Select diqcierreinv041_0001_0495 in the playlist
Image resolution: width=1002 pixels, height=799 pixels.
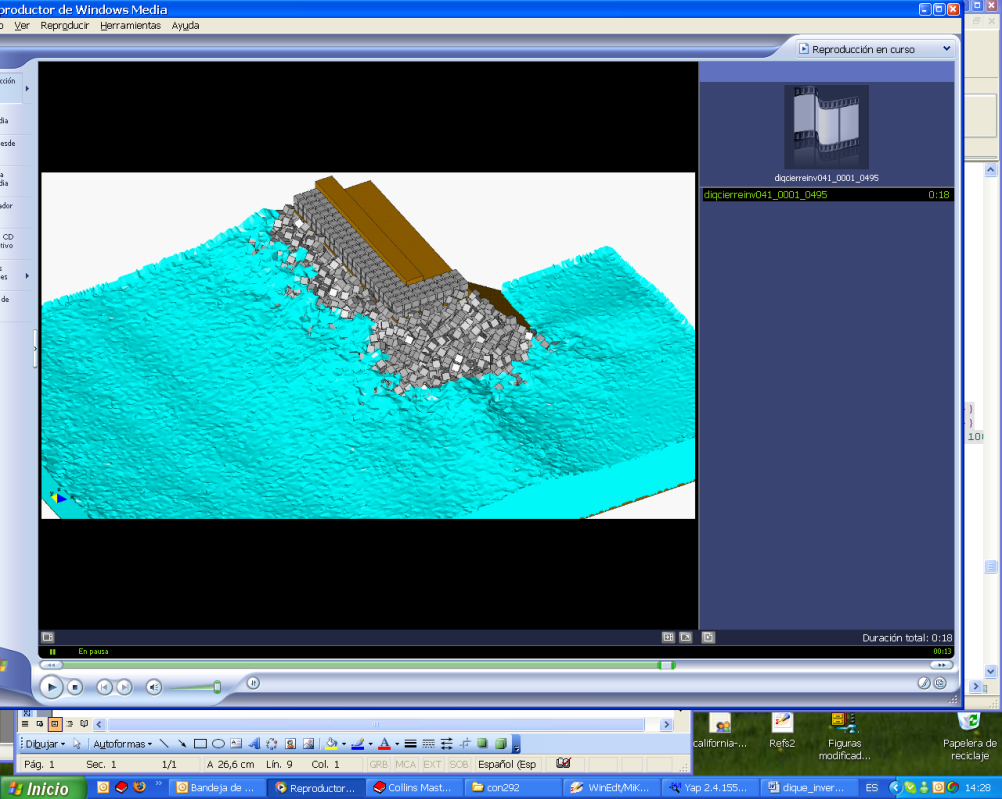click(766, 195)
